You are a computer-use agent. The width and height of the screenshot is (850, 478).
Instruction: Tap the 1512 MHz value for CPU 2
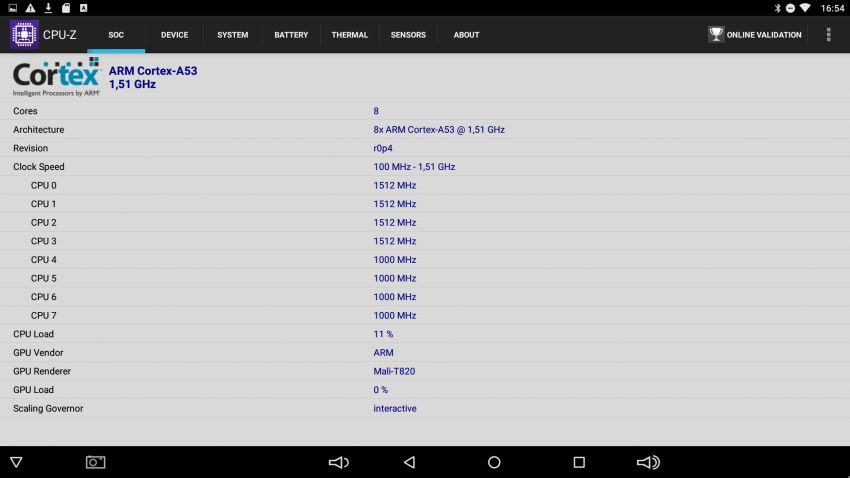395,222
